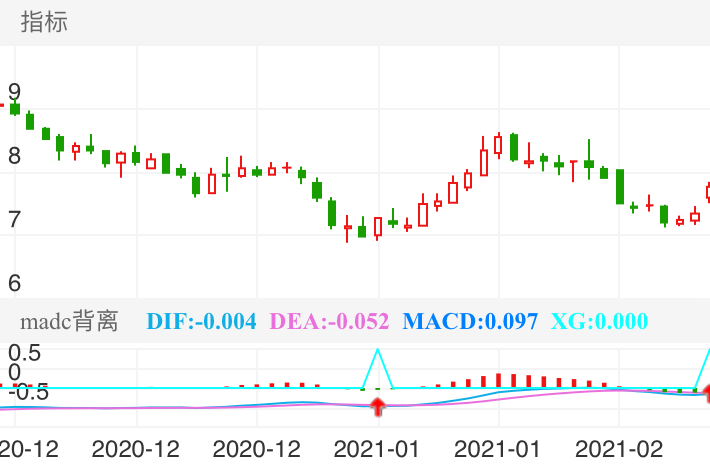Select the DEA:-0.052 value
The image size is (710, 472).
click(x=329, y=321)
